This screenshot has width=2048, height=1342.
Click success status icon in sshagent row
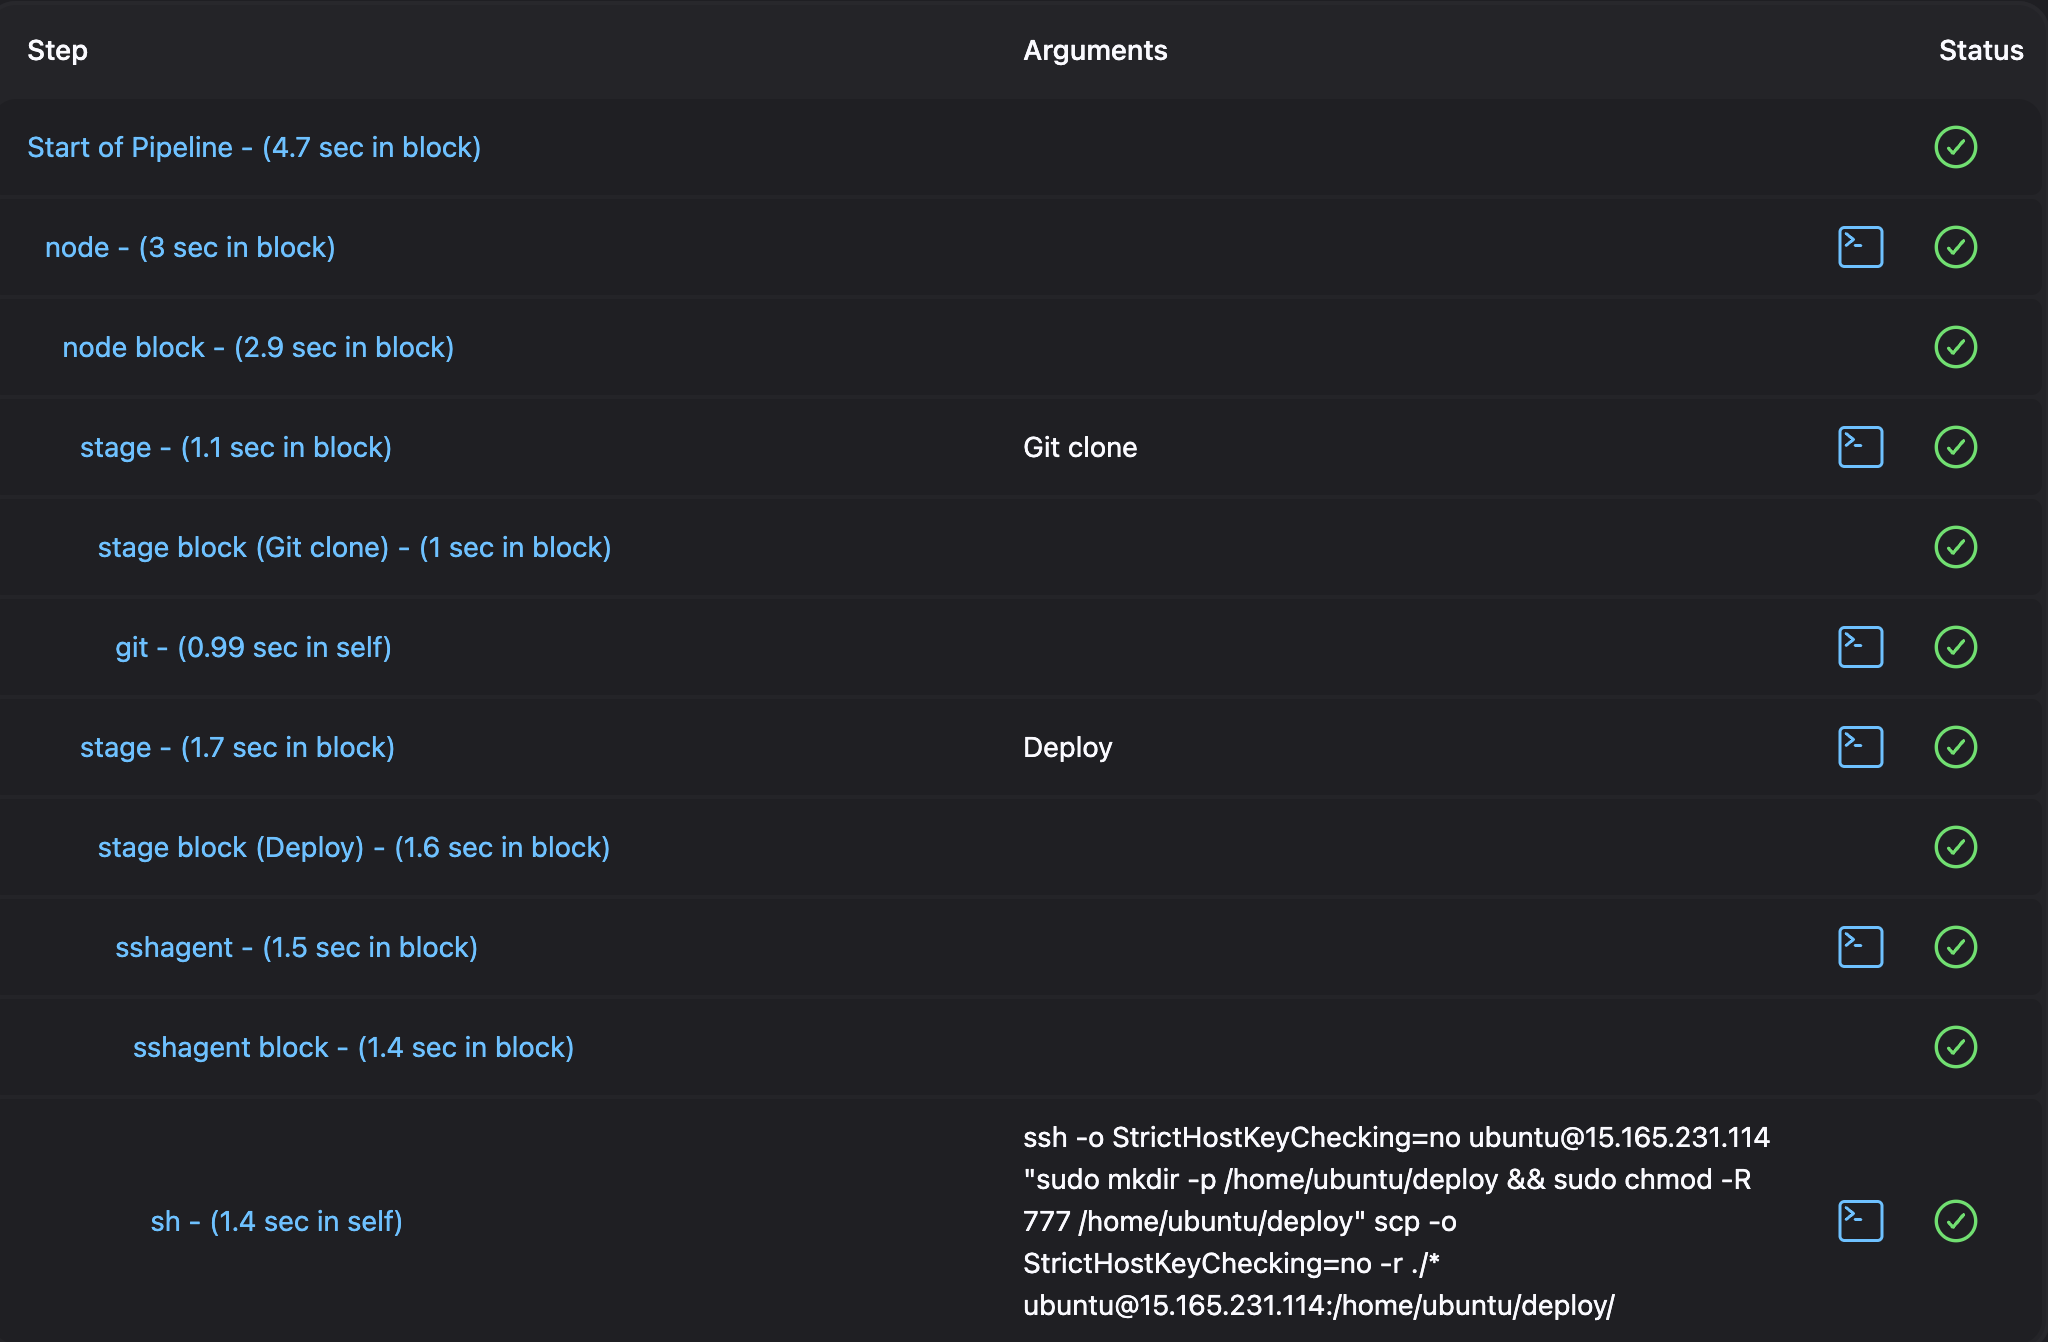1955,947
